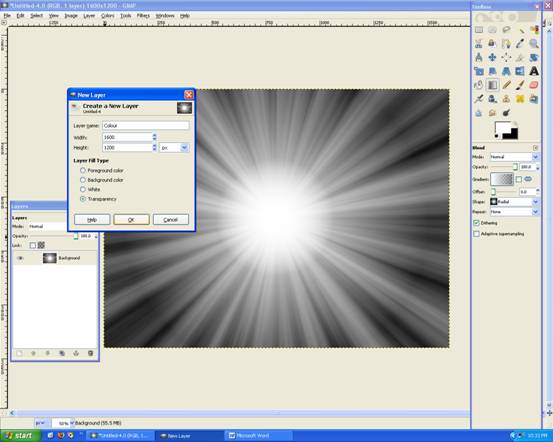Open the px units dropdown in New Layer
The height and width of the screenshot is (442, 553).
click(175, 148)
